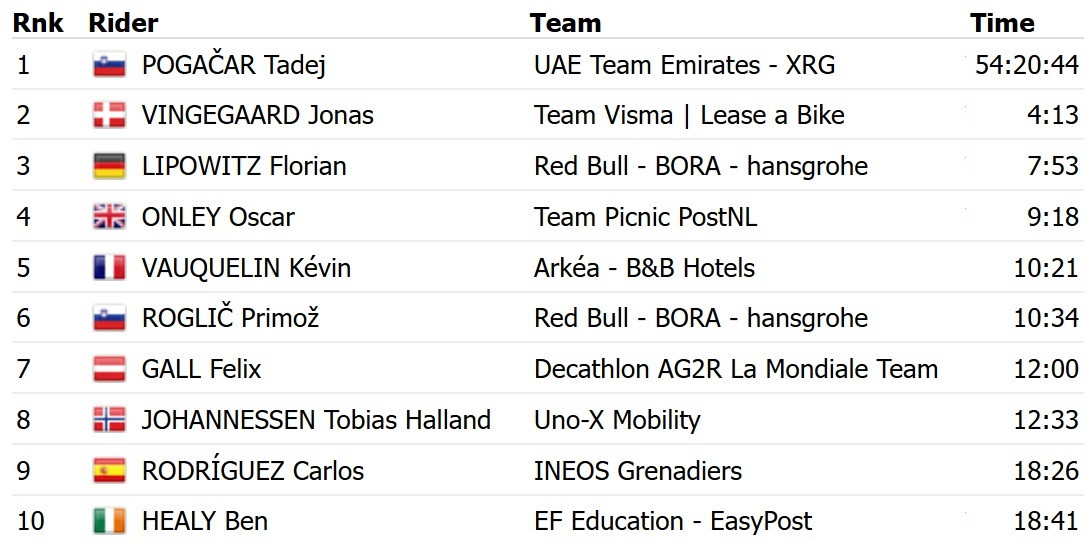The image size is (1089, 543).
Task: Click the Irish flag next to Healy
Action: (109, 521)
